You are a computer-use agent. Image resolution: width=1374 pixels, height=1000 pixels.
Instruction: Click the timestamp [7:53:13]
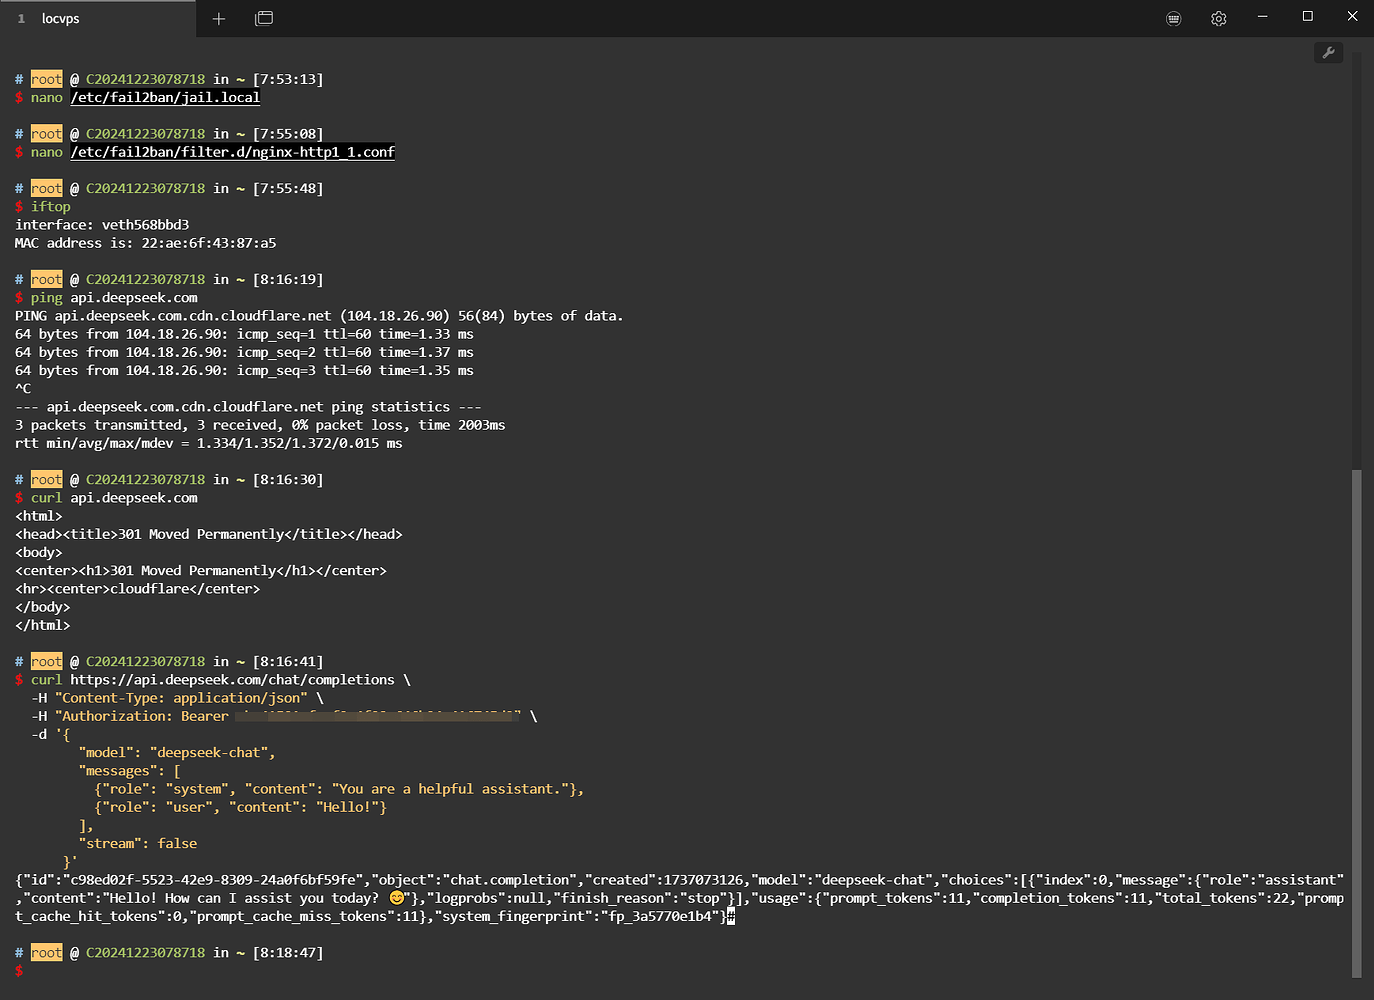click(x=288, y=79)
